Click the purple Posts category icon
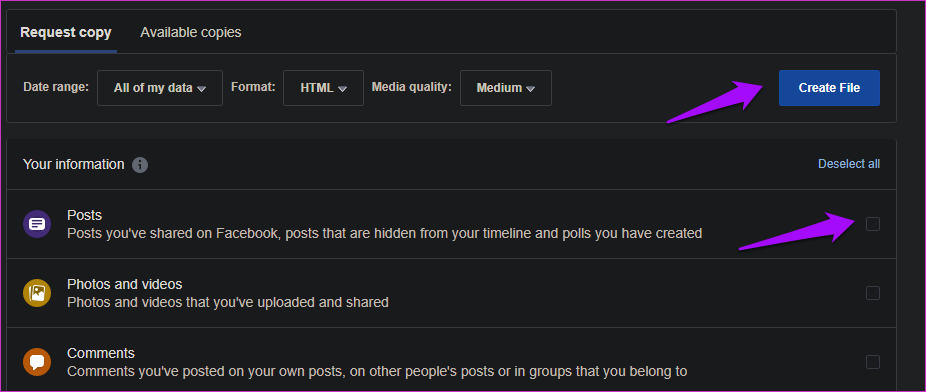Viewport: 926px width, 392px height. (37, 224)
